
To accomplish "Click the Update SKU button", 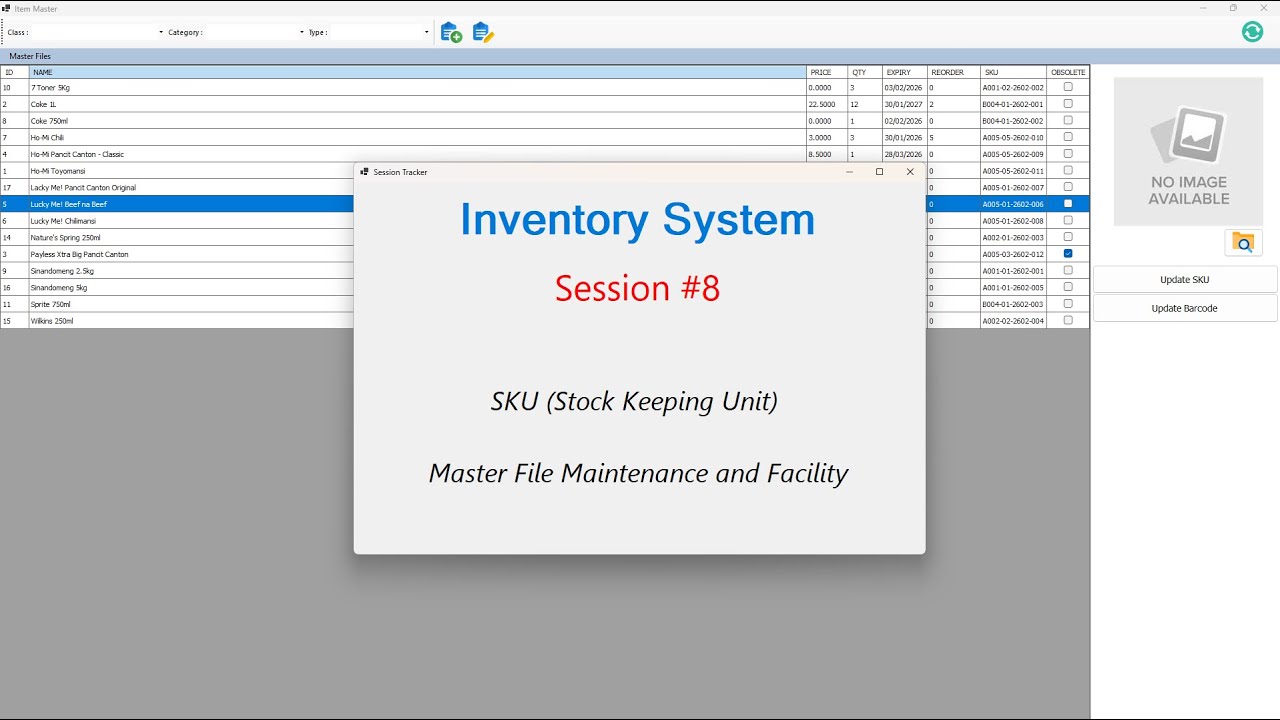I will click(x=1185, y=279).
